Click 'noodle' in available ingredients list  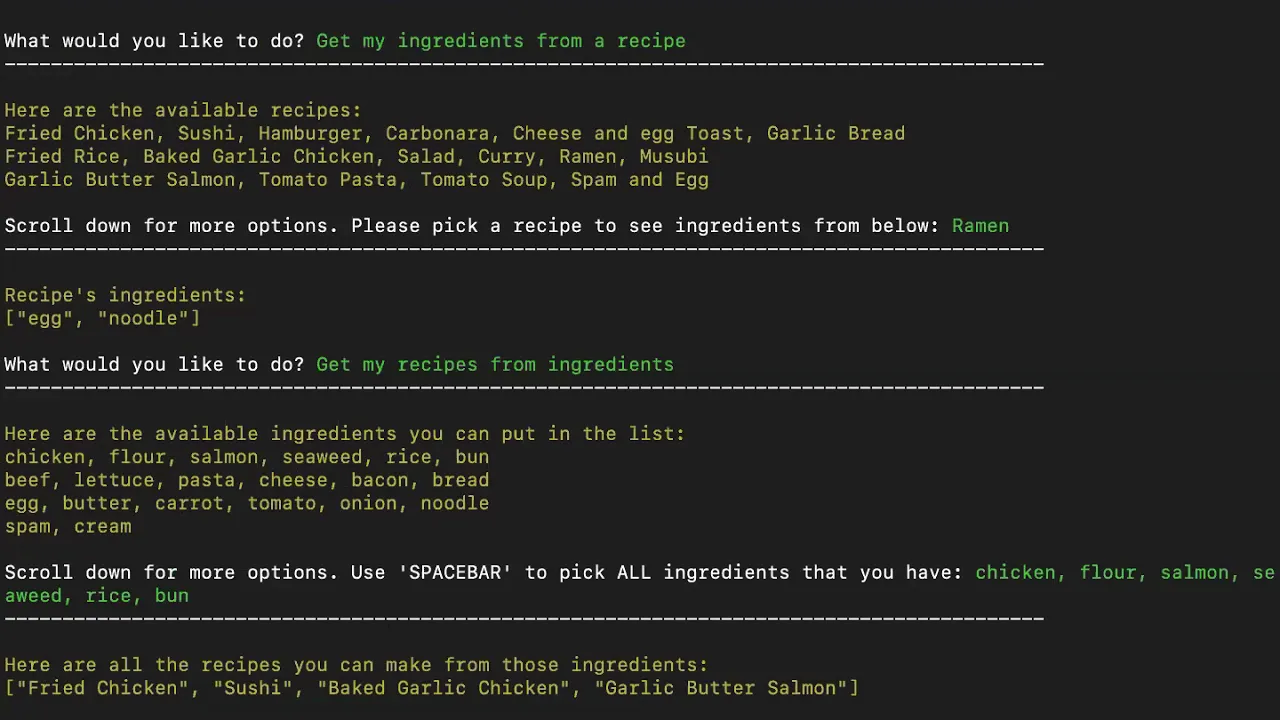[455, 503]
